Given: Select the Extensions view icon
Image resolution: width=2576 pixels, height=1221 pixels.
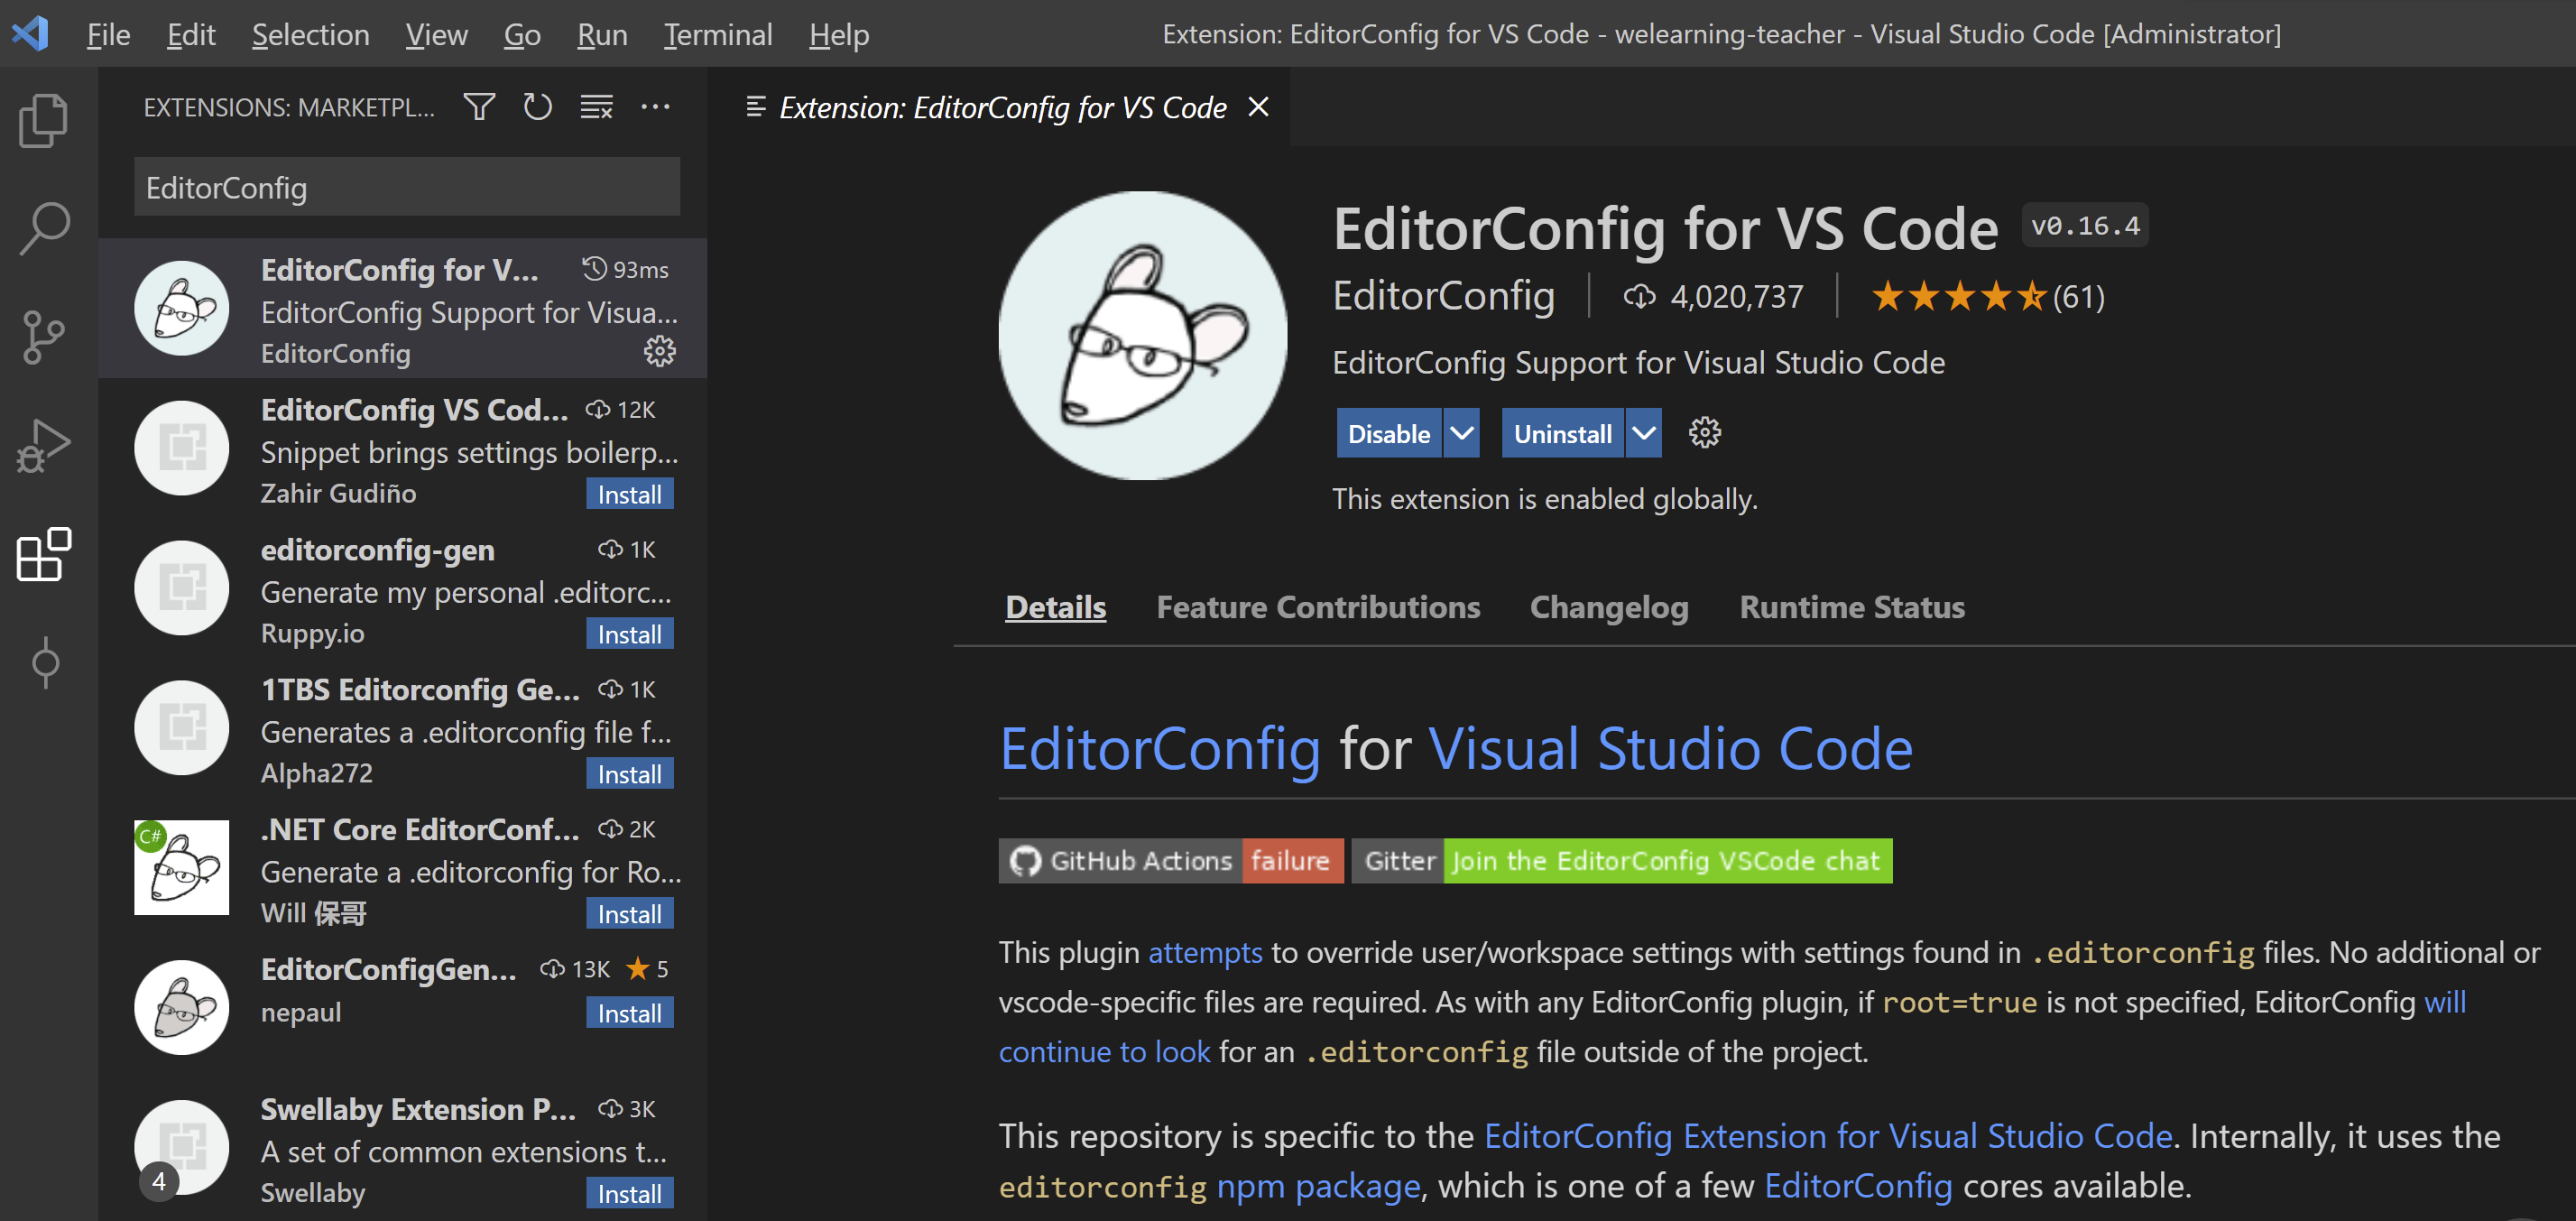Looking at the screenshot, I should tap(44, 554).
